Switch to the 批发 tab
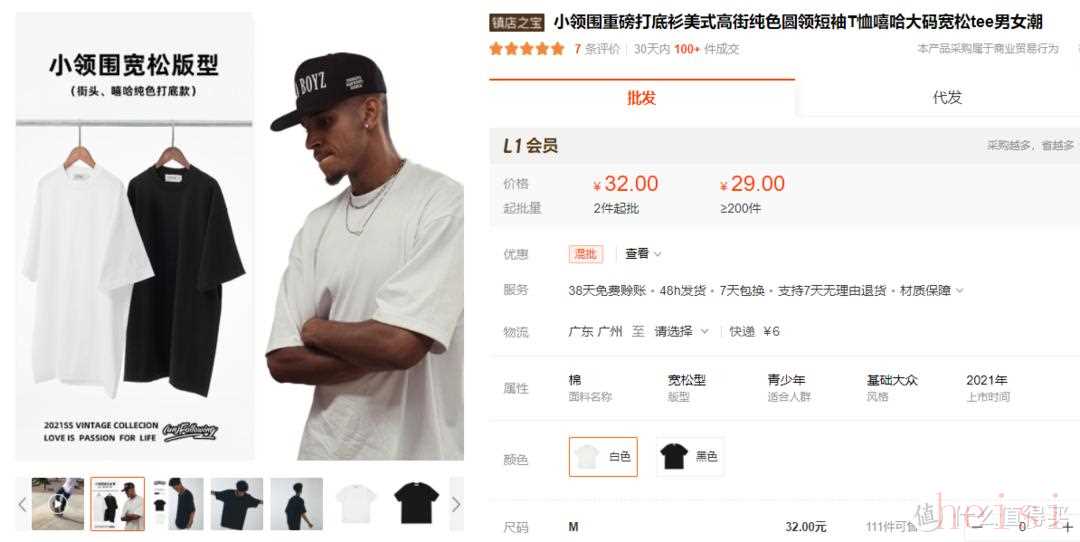This screenshot has height=542, width=1080. (x=642, y=98)
